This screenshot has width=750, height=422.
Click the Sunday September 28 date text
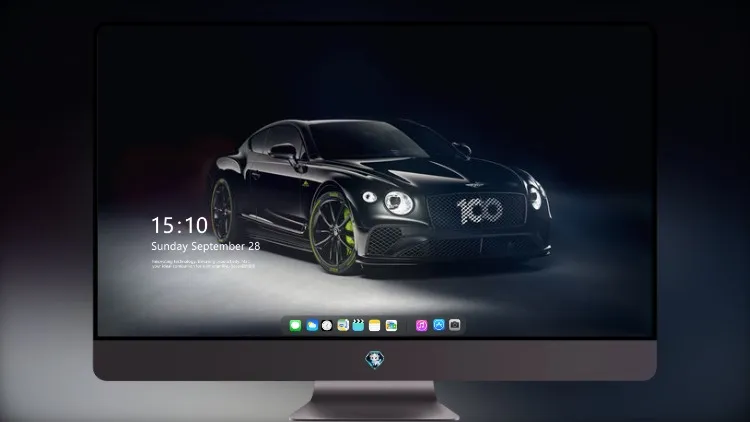pos(206,246)
